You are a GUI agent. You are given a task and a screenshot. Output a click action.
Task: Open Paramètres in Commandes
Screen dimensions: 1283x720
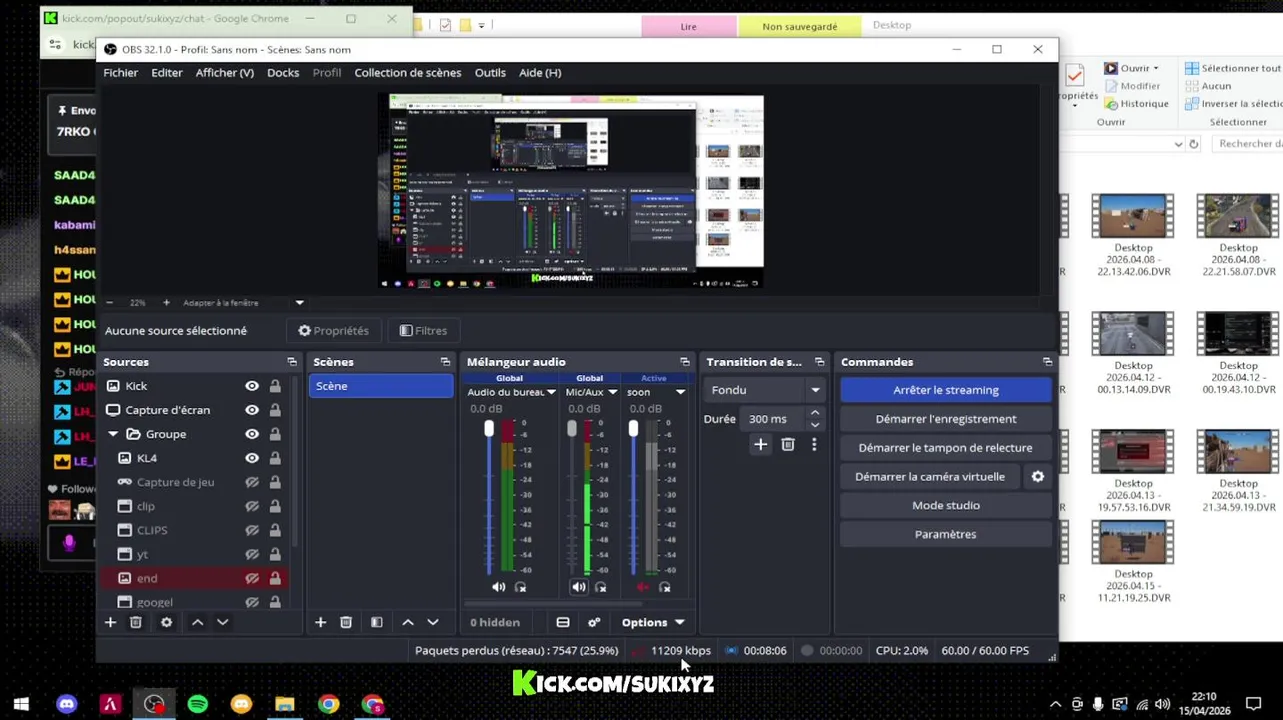pyautogui.click(x=946, y=535)
